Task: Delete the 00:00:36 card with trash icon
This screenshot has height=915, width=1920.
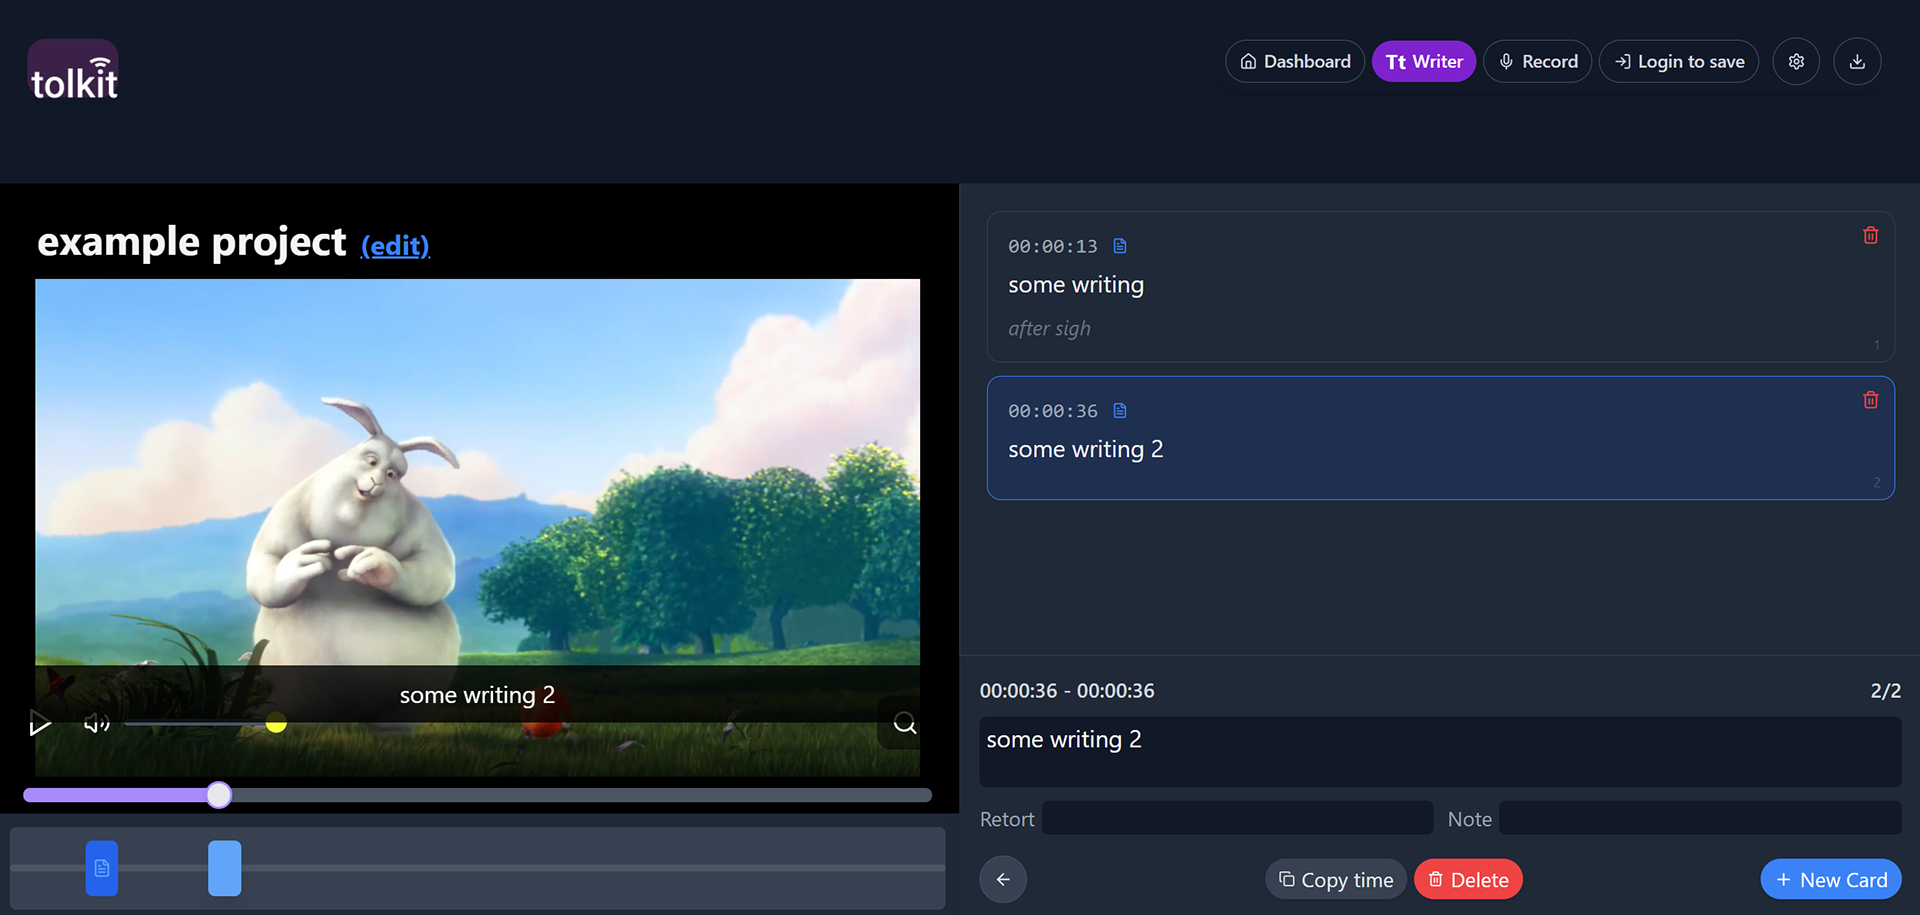Action: click(x=1870, y=401)
